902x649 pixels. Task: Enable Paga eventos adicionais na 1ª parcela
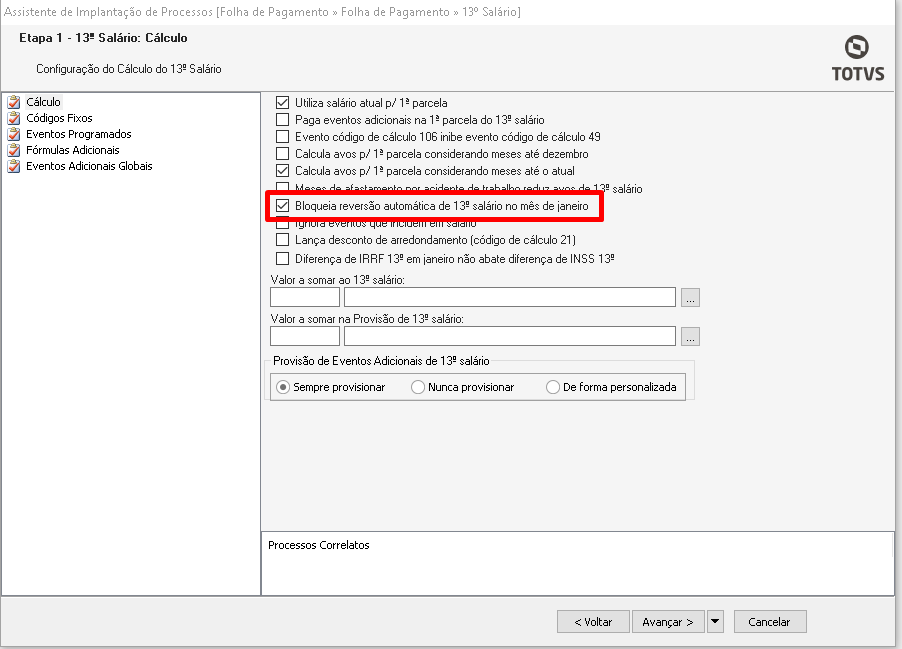coord(282,120)
